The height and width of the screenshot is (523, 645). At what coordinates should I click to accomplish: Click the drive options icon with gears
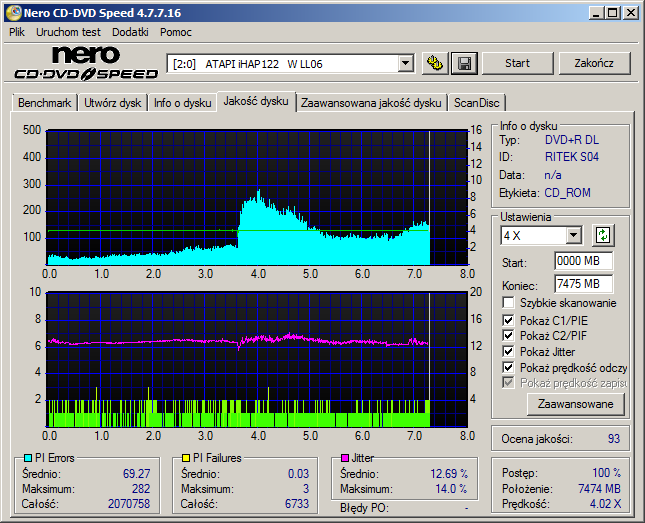(435, 63)
